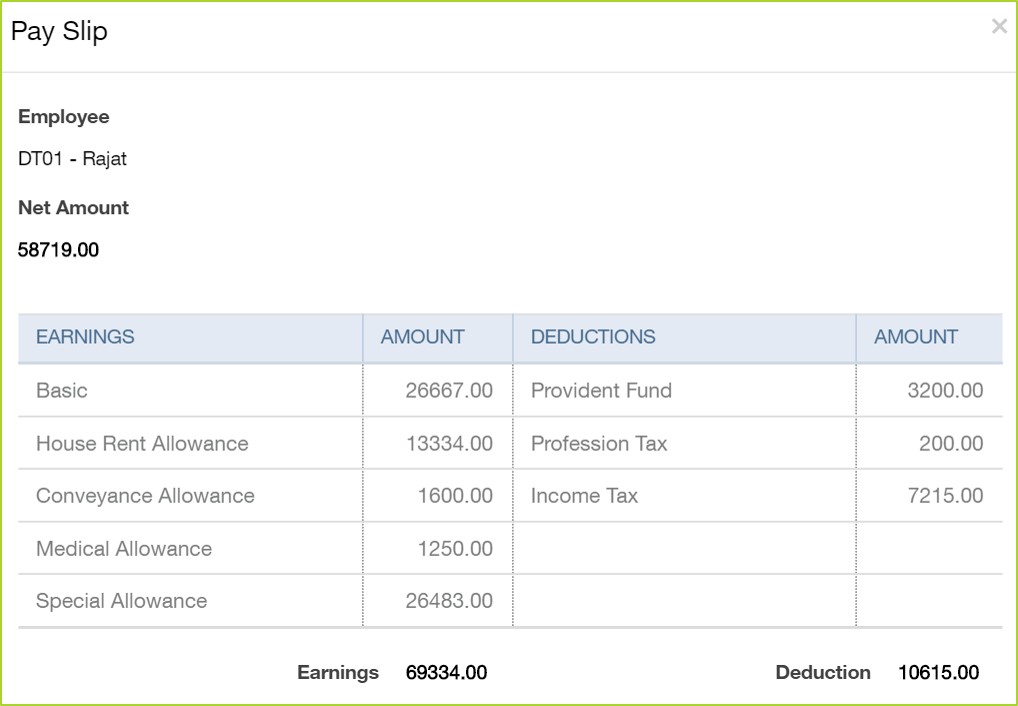Select the AMOUNT header beside DEDUCTIONS
The image size is (1018, 706).
(x=916, y=337)
